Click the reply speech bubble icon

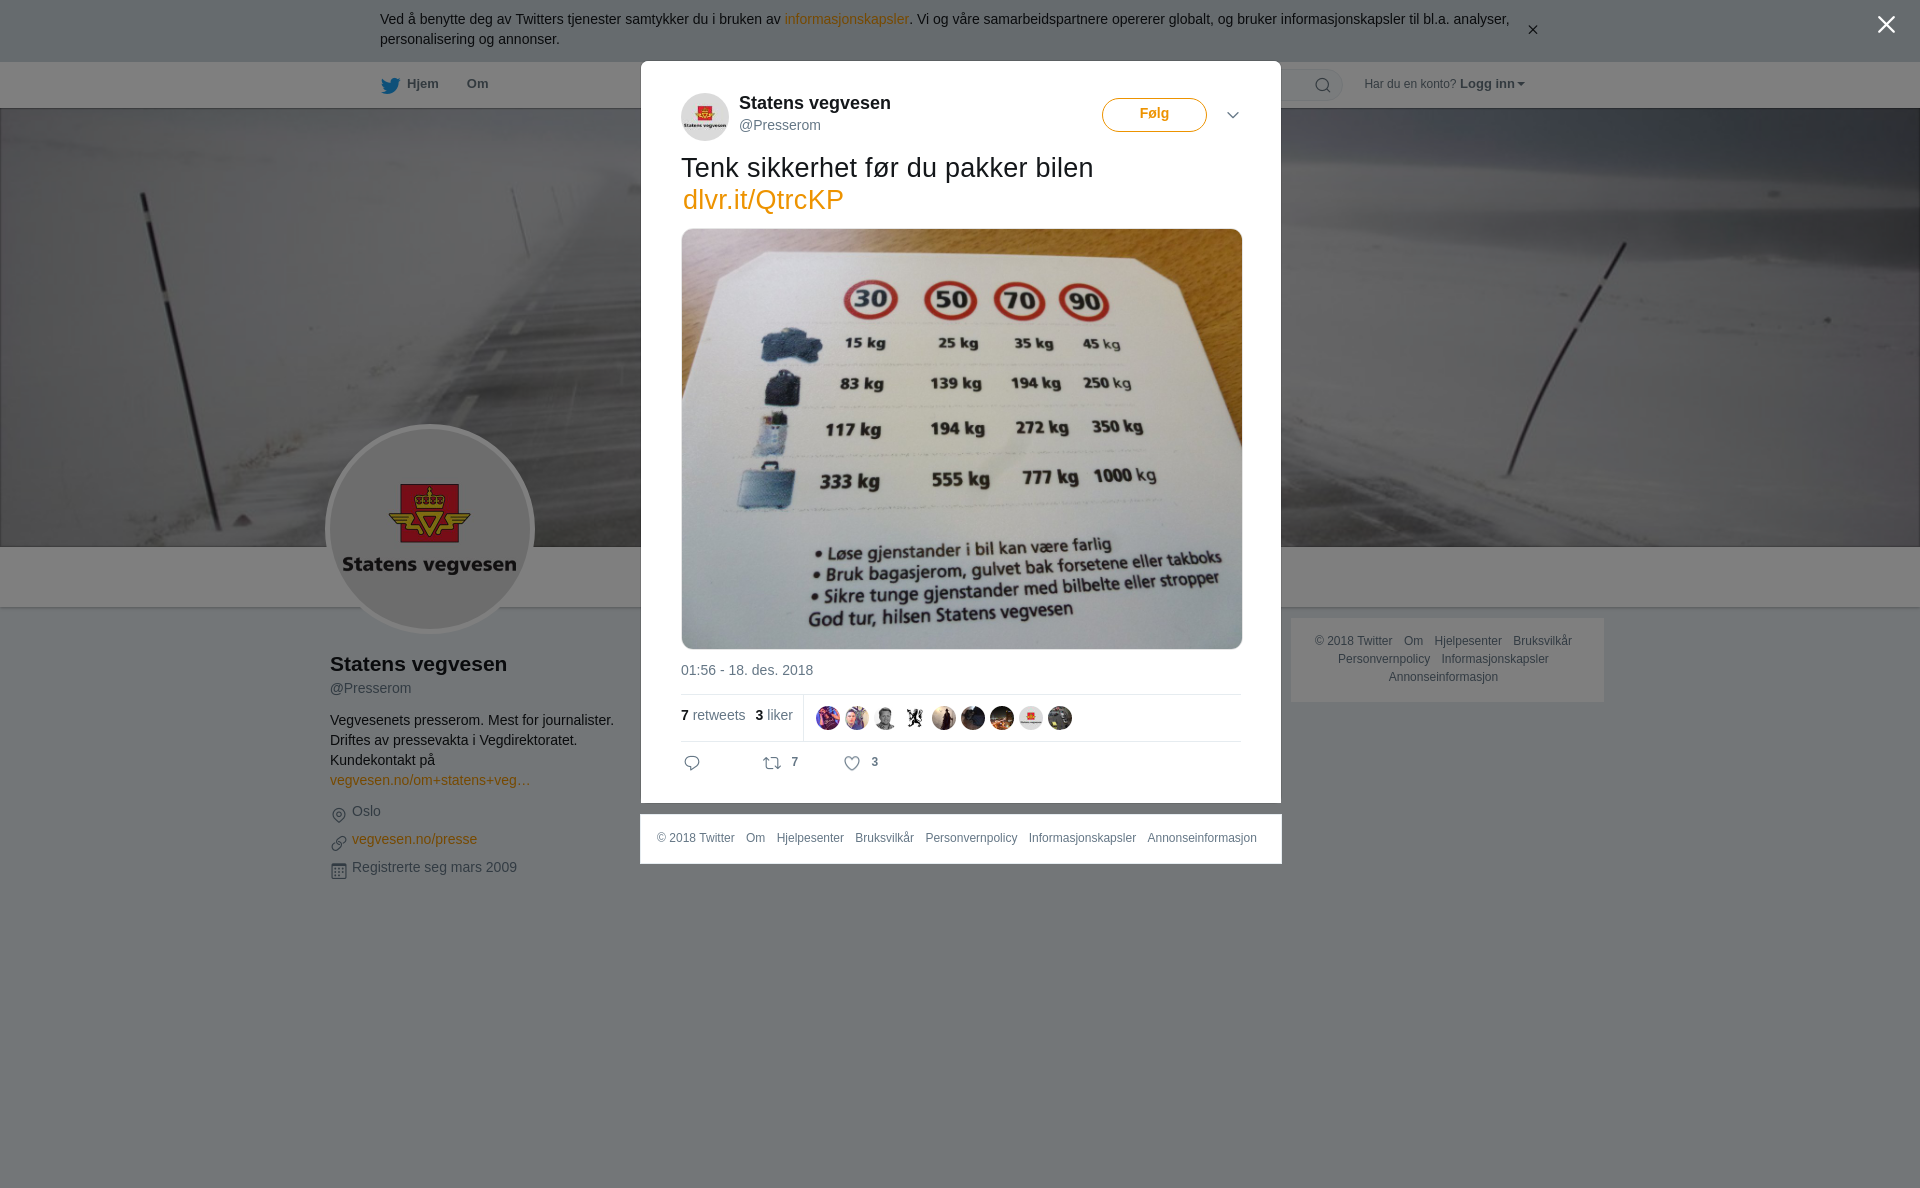pyautogui.click(x=692, y=763)
